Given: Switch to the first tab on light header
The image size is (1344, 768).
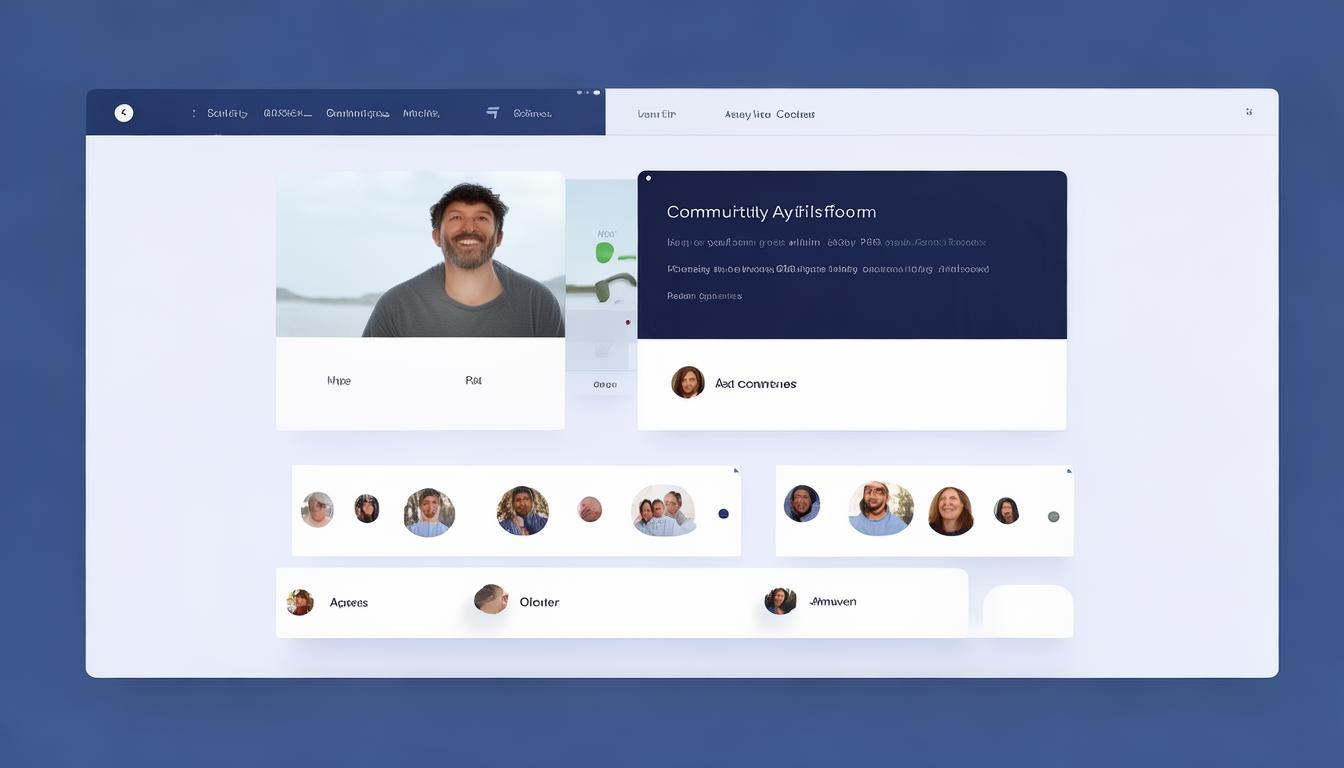Looking at the screenshot, I should tap(657, 115).
